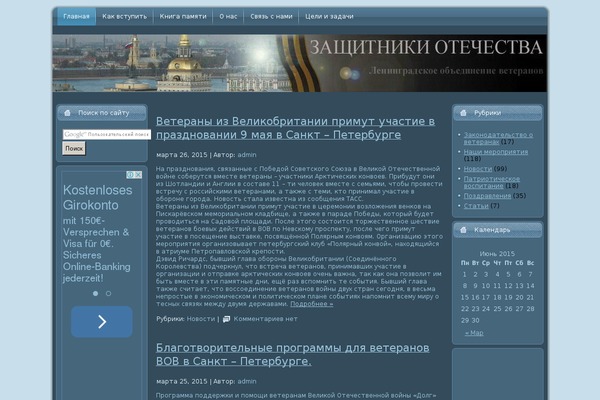This screenshot has height=400, width=600.
Task: Open the AdChoices info icon
Action: pyautogui.click(x=130, y=175)
